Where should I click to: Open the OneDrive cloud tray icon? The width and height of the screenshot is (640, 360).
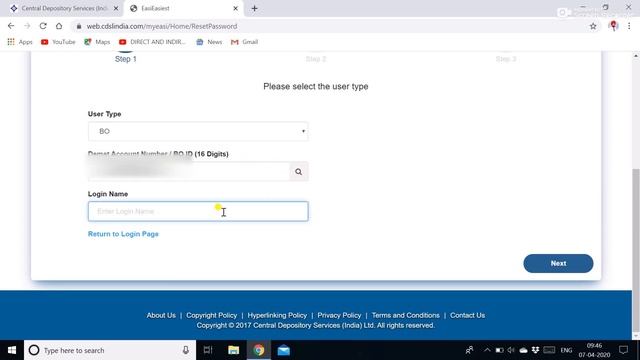523,350
